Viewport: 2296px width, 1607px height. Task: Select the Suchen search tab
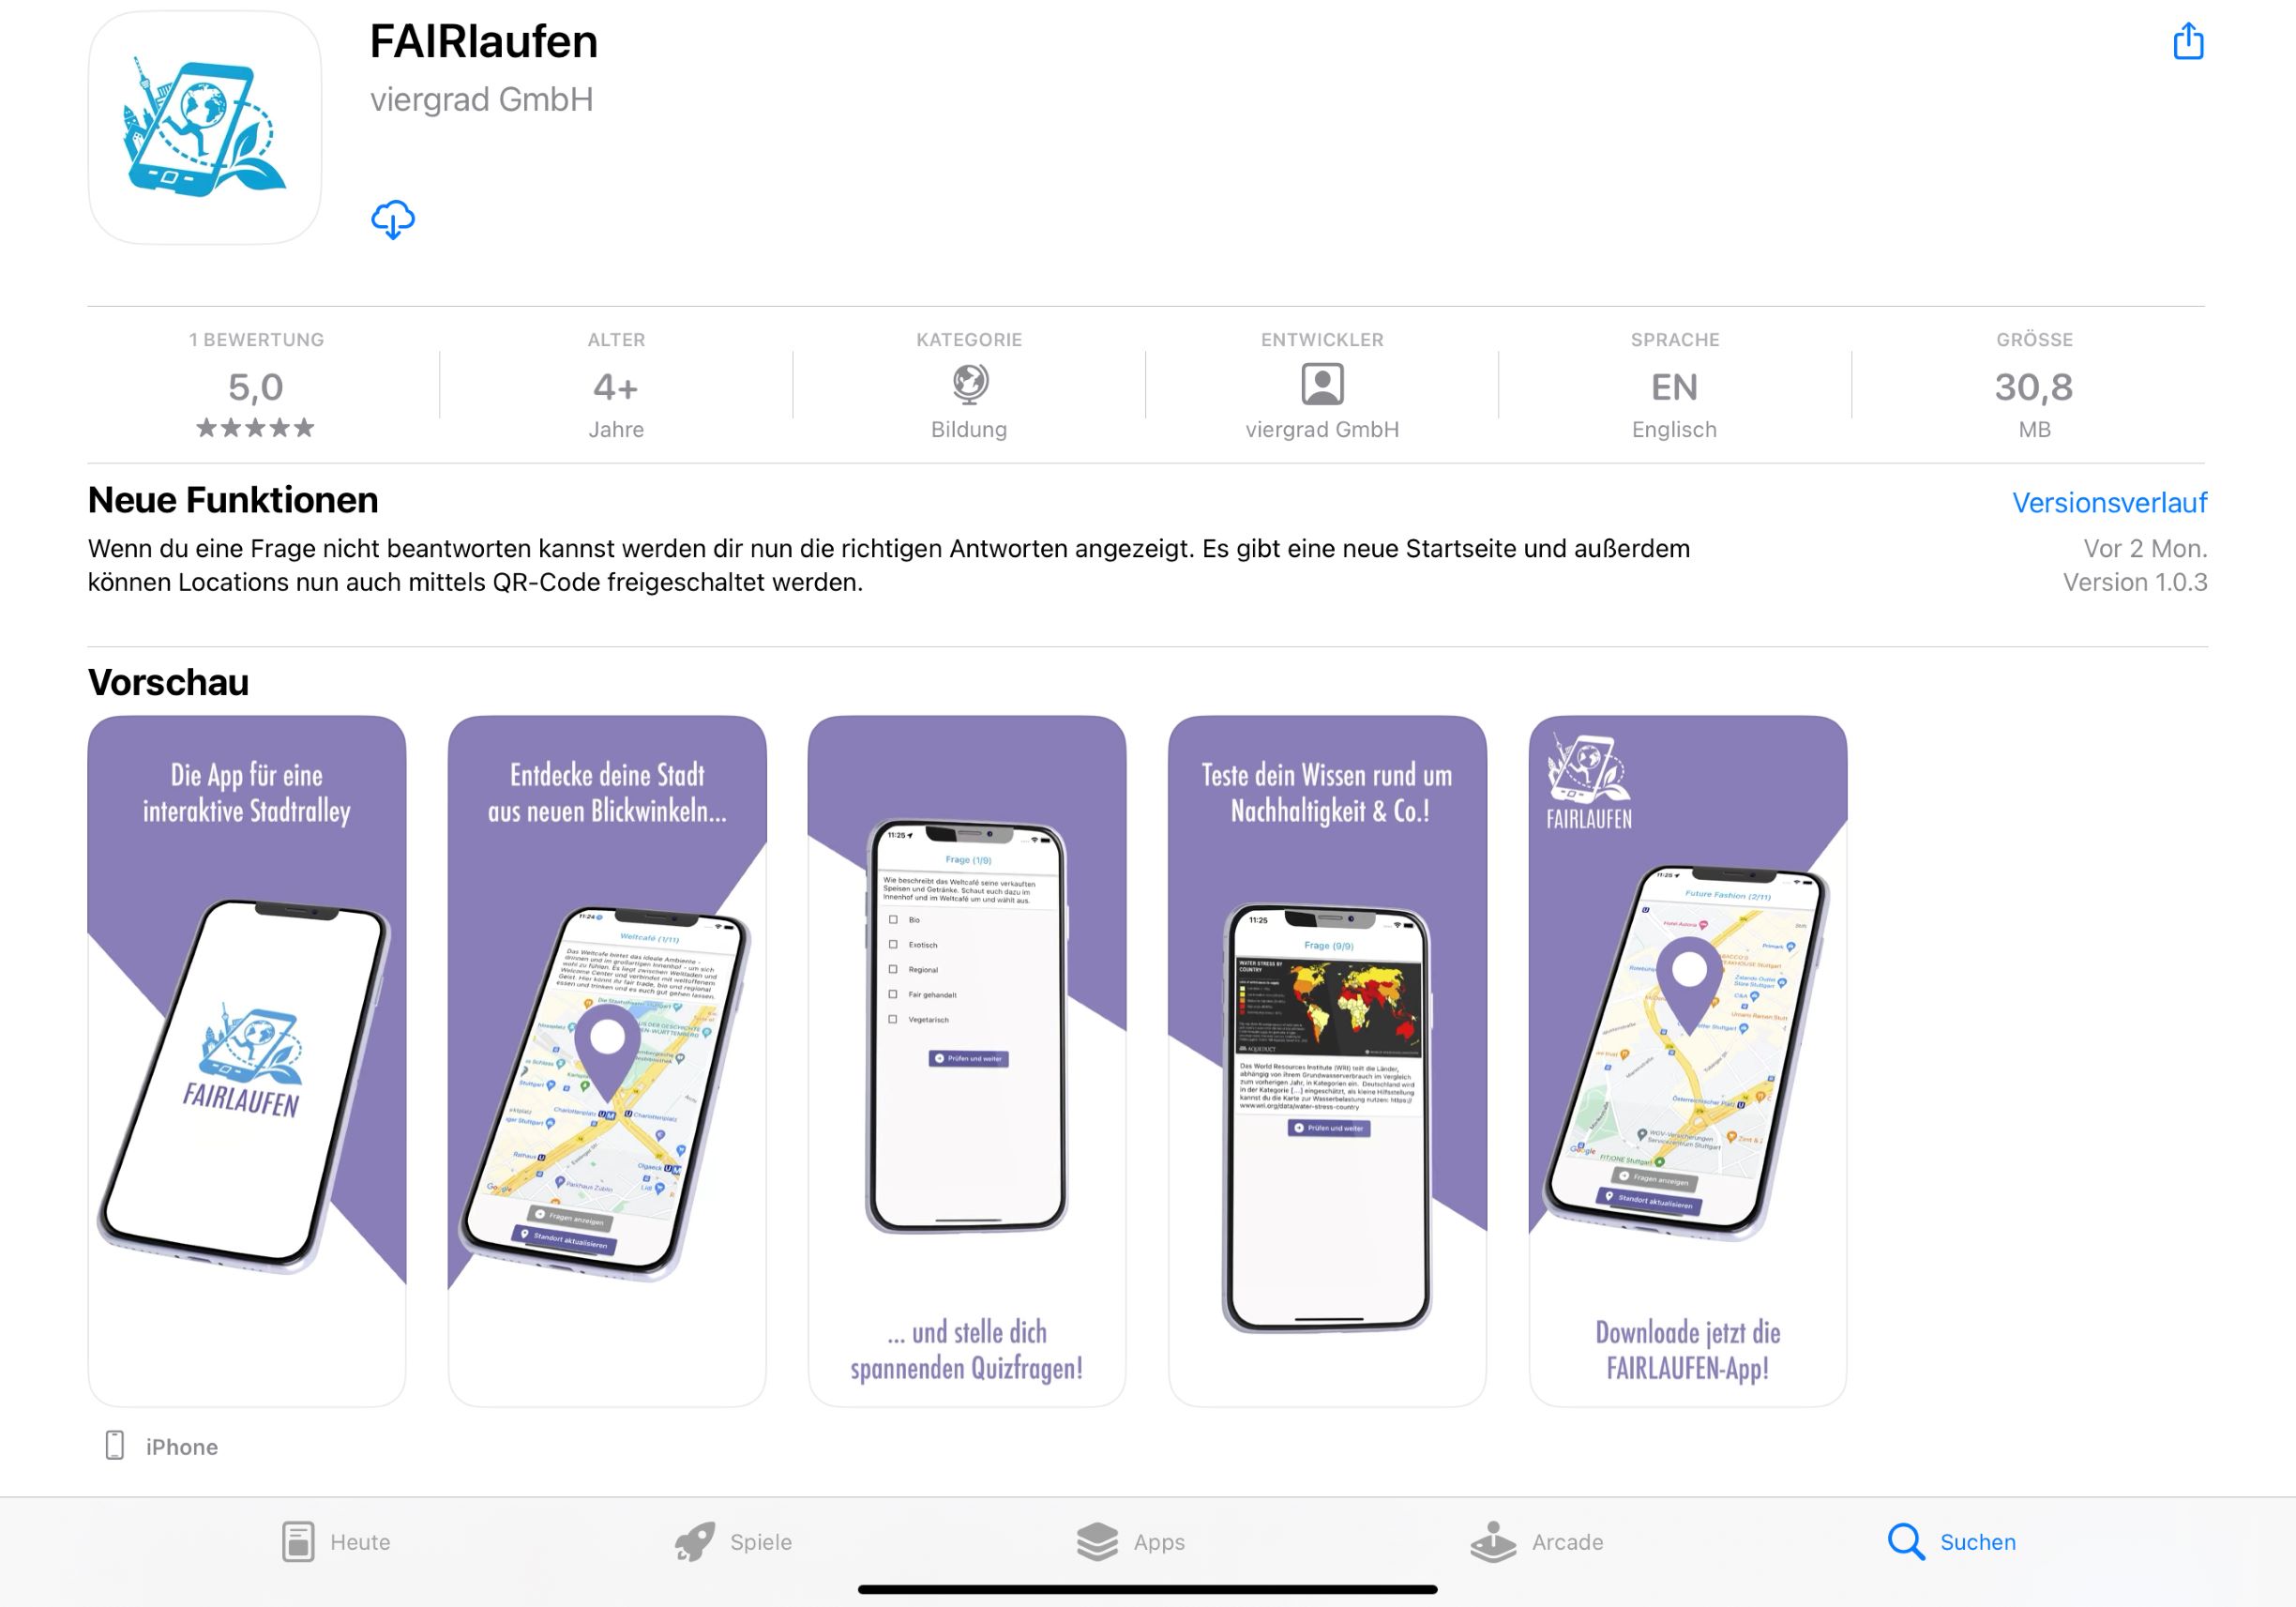[1951, 1541]
